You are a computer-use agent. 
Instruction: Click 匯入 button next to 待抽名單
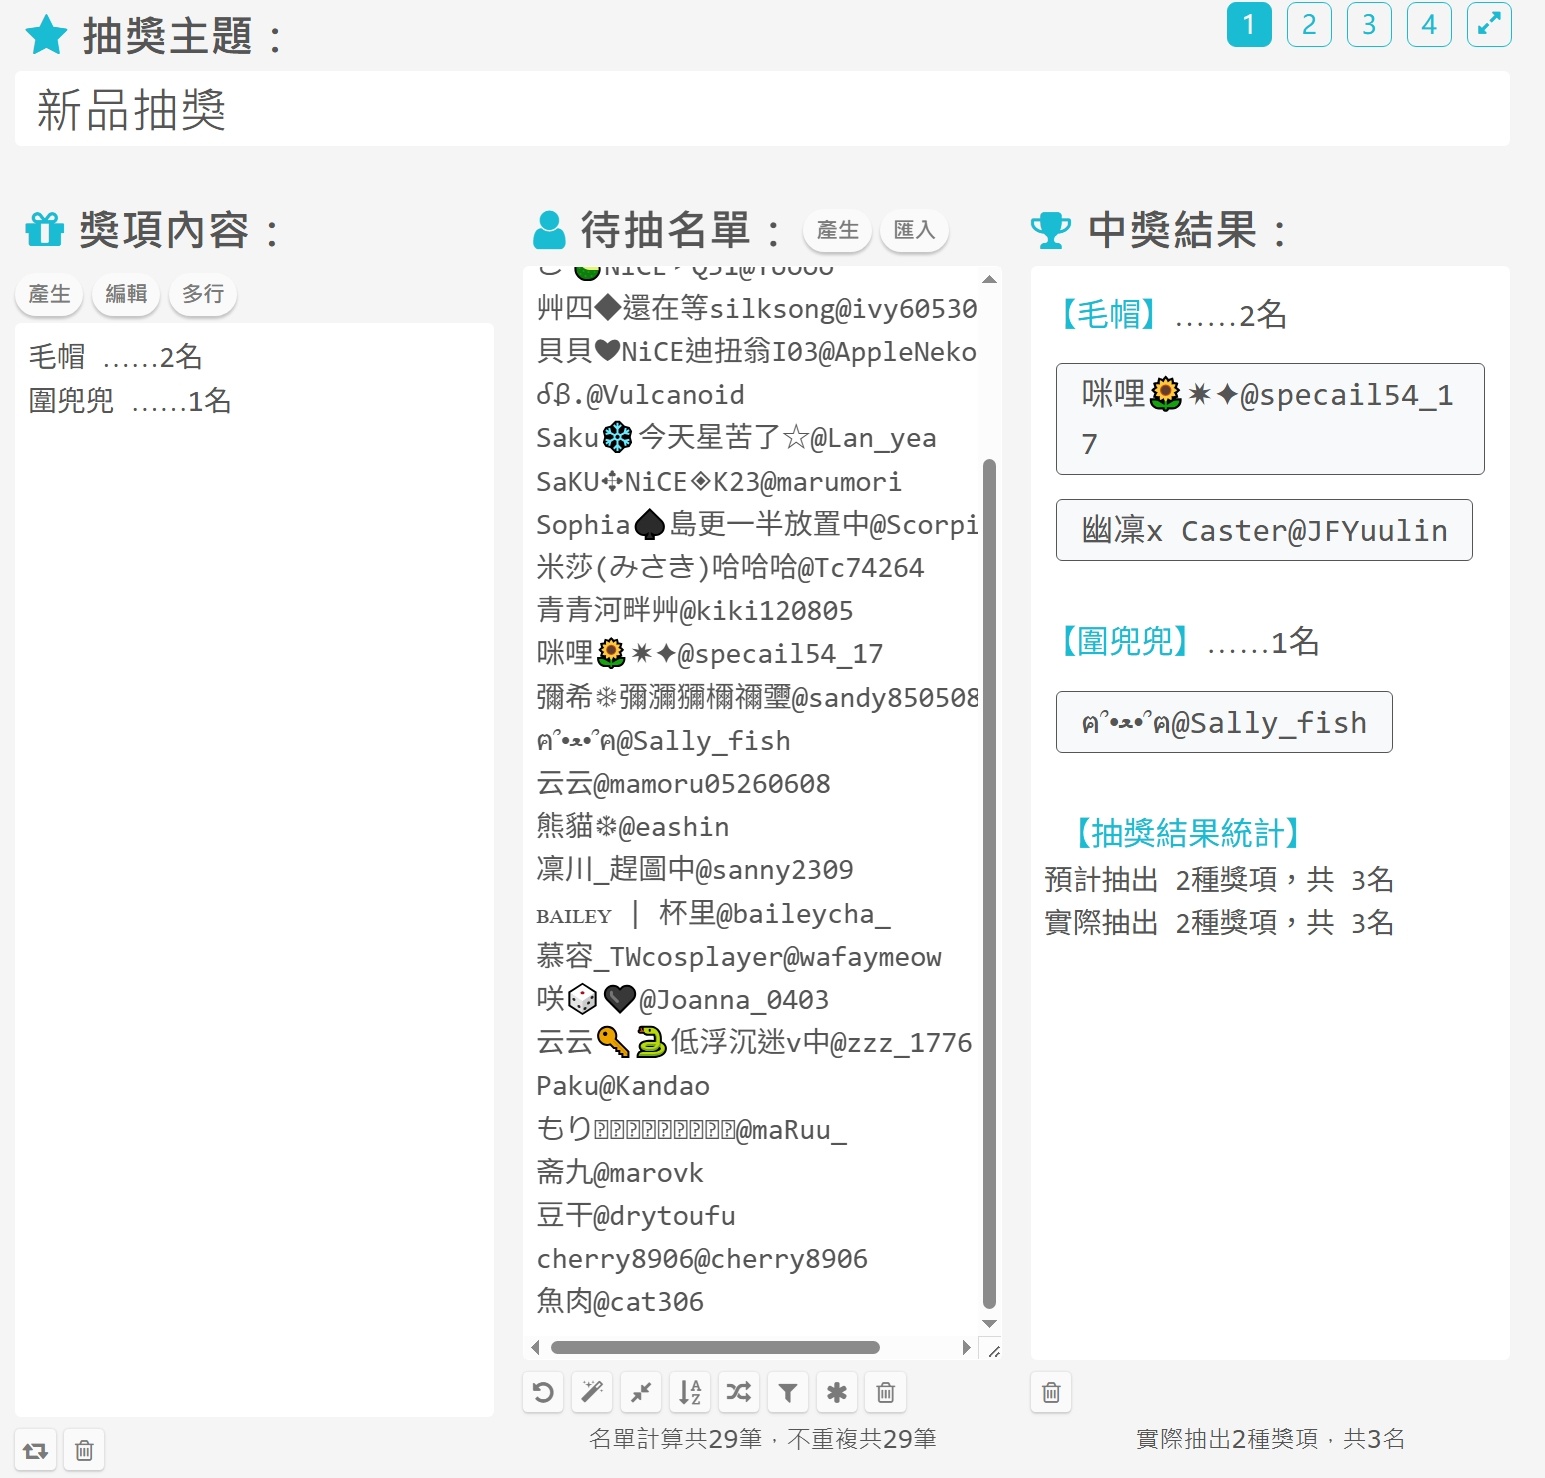point(914,231)
